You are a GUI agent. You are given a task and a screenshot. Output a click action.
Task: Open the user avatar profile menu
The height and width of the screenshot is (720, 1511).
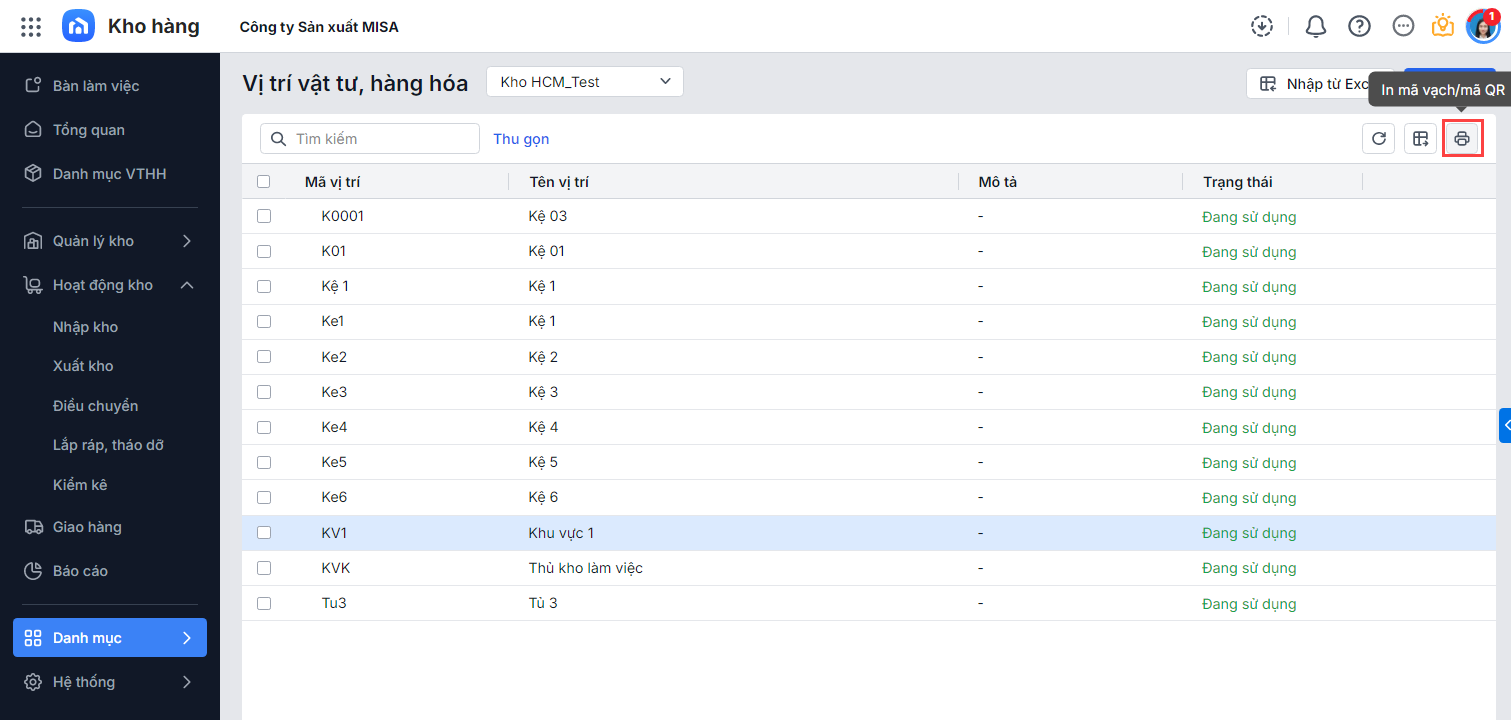pos(1482,27)
